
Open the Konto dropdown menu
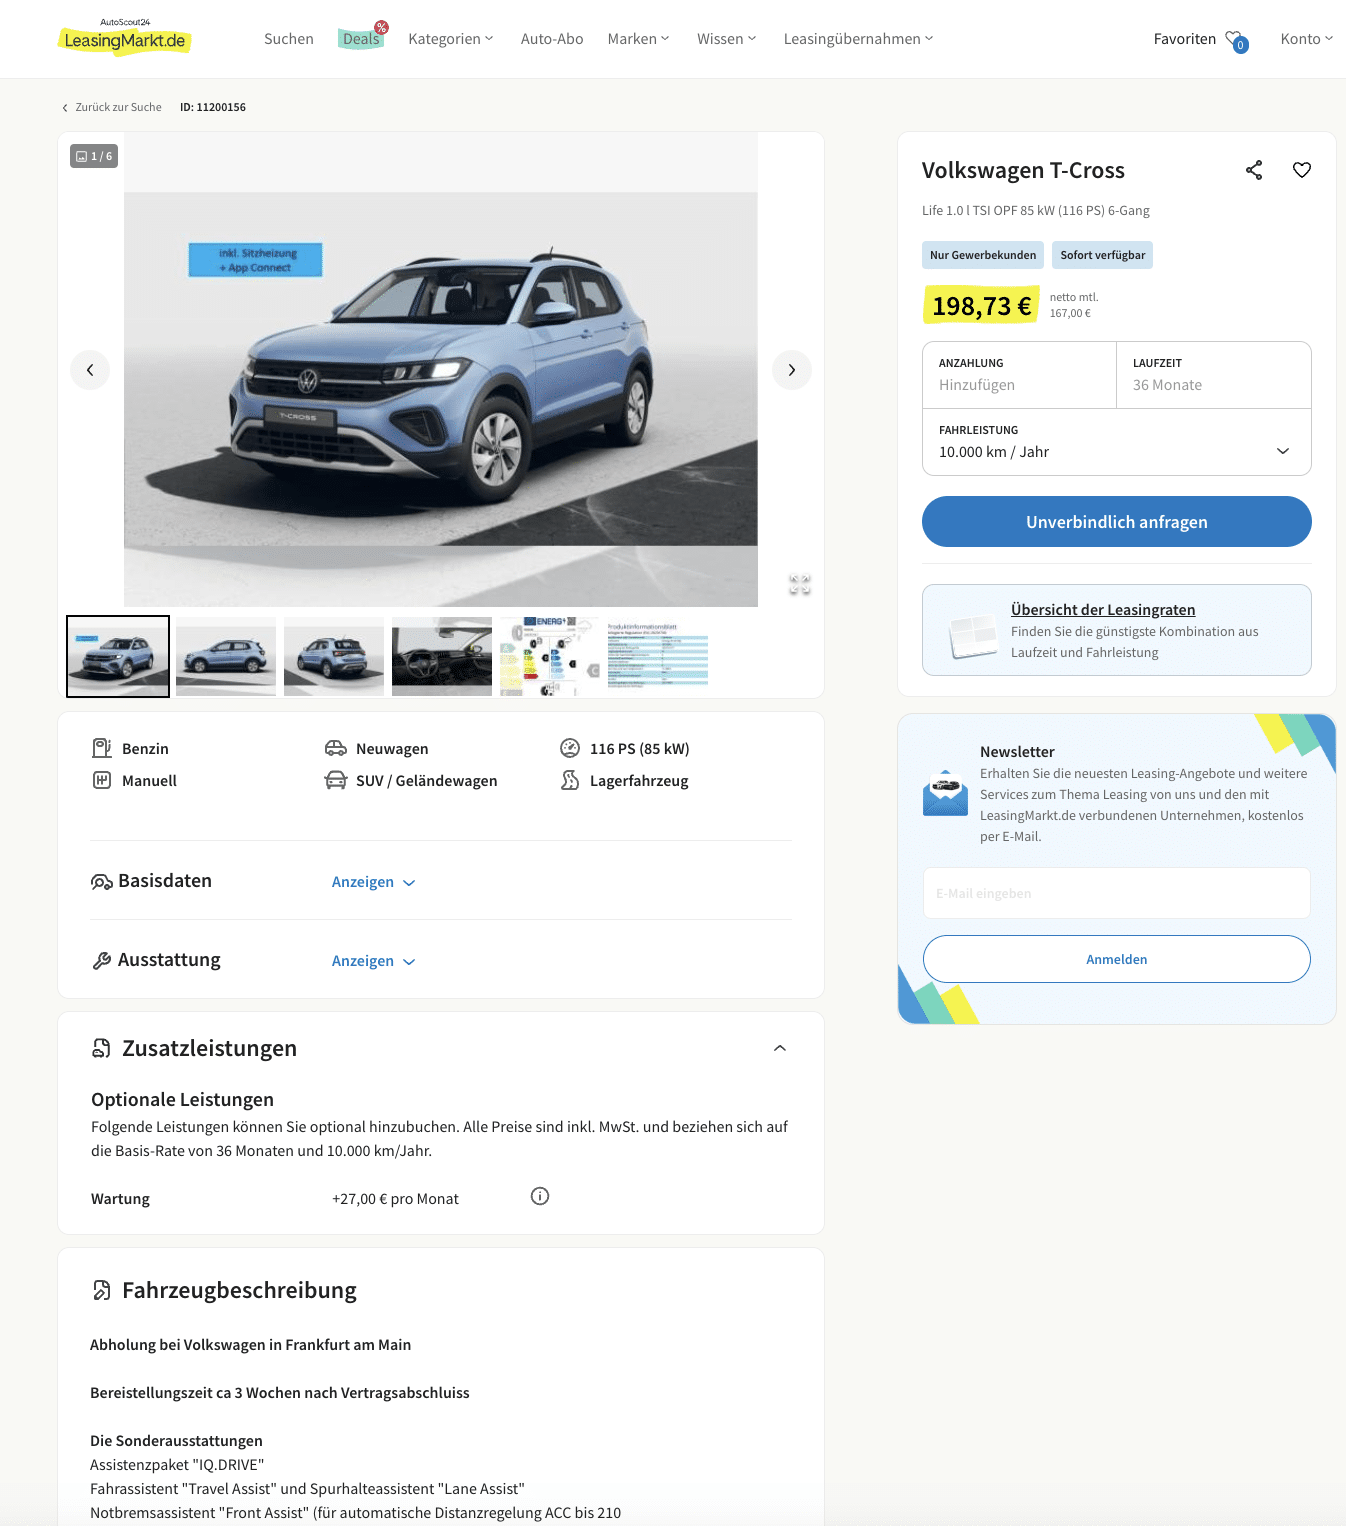tap(1306, 39)
